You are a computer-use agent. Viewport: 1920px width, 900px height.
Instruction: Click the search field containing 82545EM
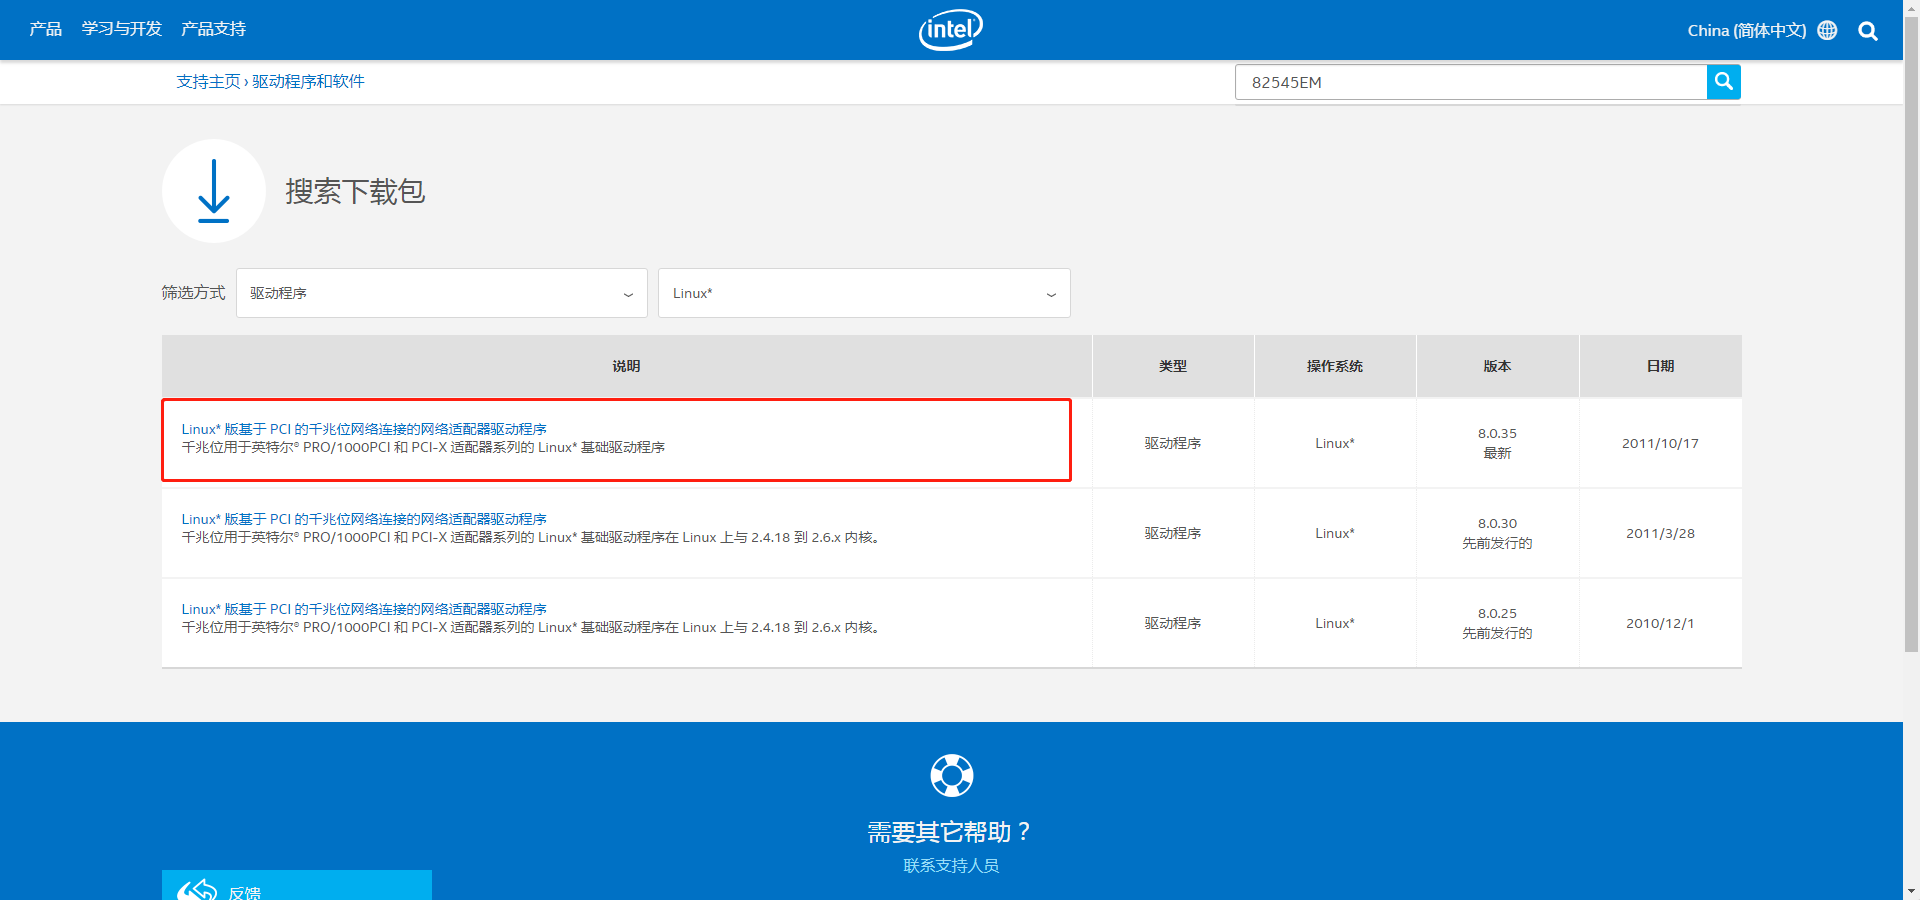click(x=1470, y=82)
